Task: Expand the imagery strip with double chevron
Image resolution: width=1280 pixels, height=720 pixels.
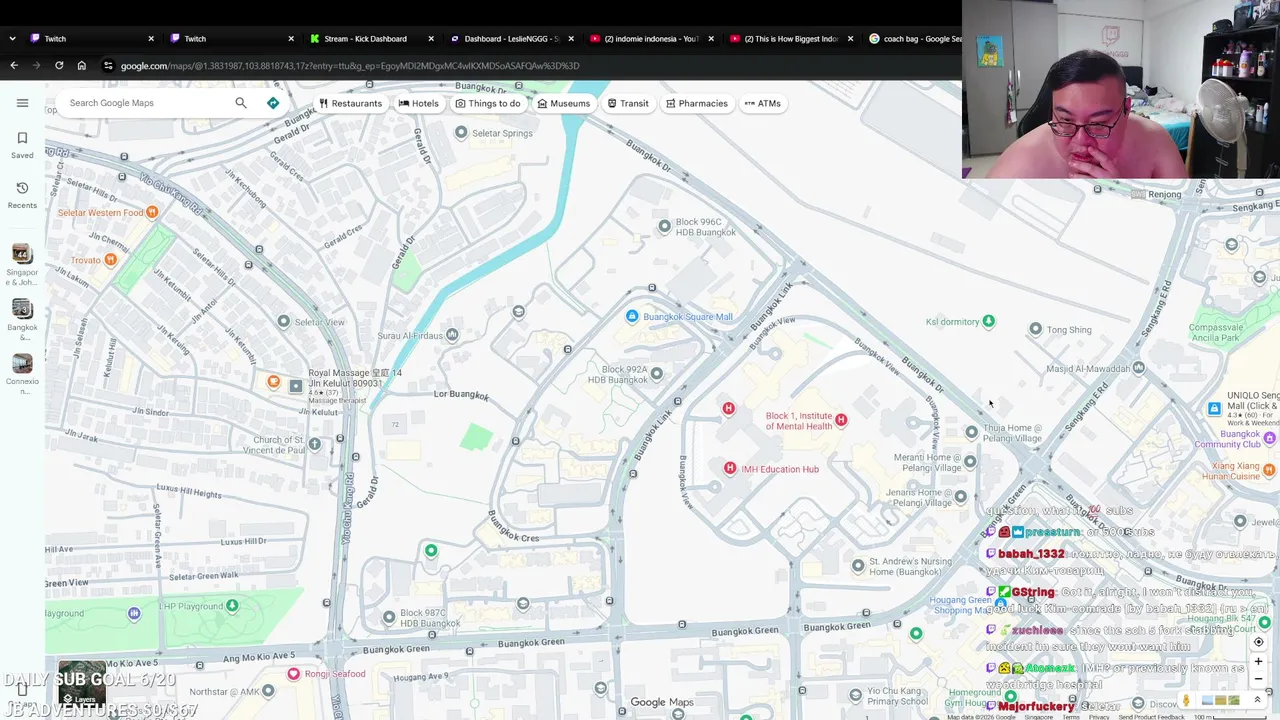Action: 1258,700
